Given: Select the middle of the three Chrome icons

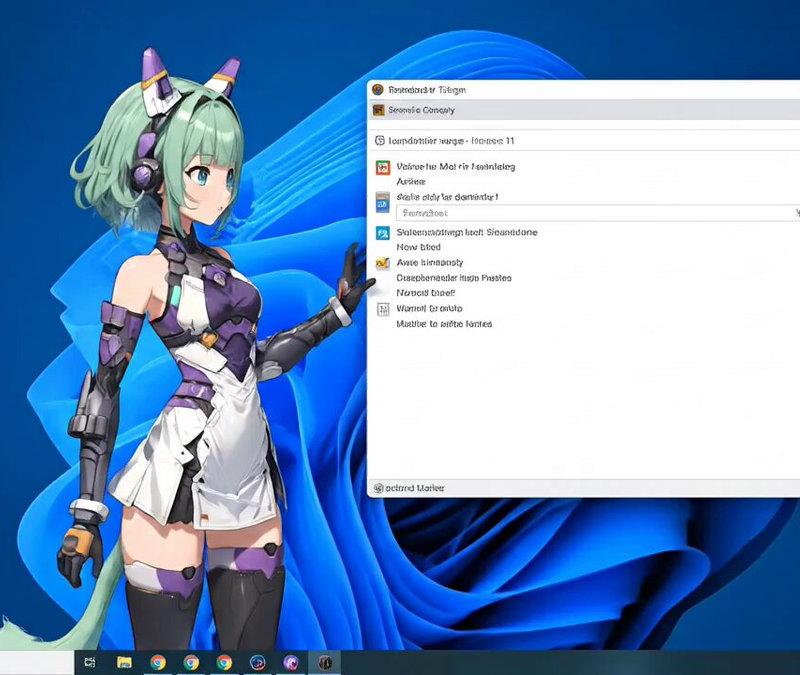Looking at the screenshot, I should tap(191, 662).
